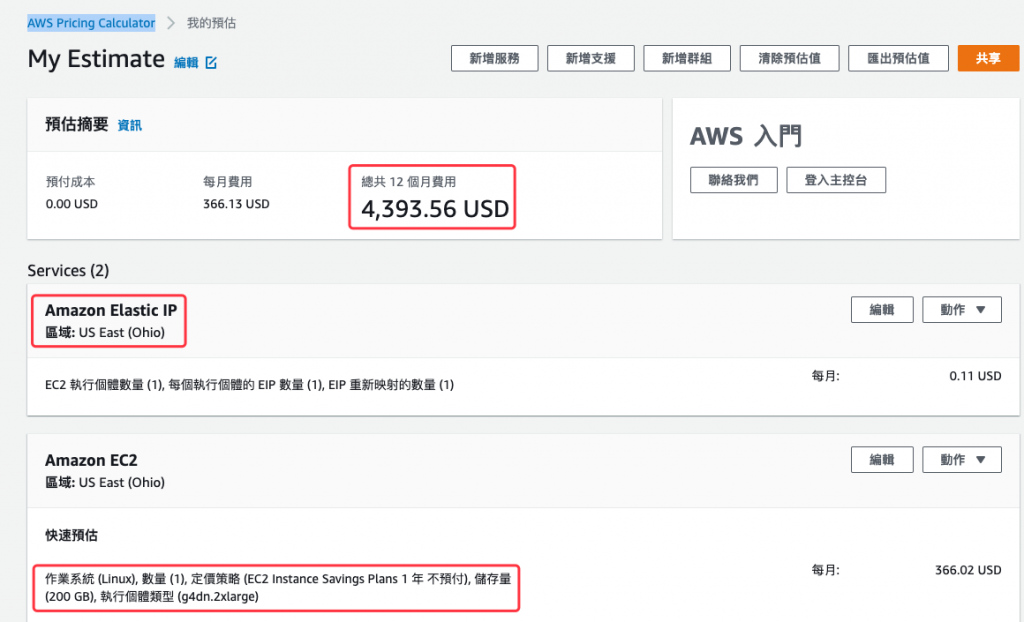Click the 匯出預估值 button
Viewport: 1024px width, 622px height.
click(898, 58)
